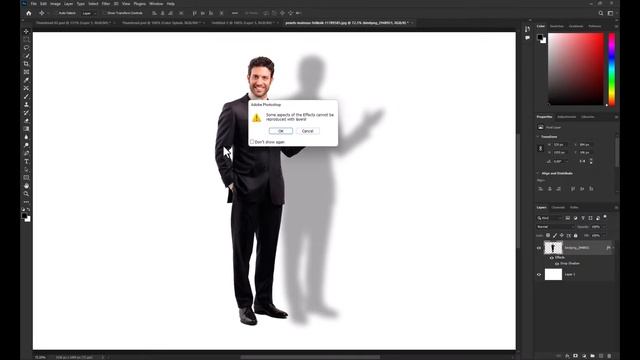Switch to the Paths tab

click(x=574, y=207)
